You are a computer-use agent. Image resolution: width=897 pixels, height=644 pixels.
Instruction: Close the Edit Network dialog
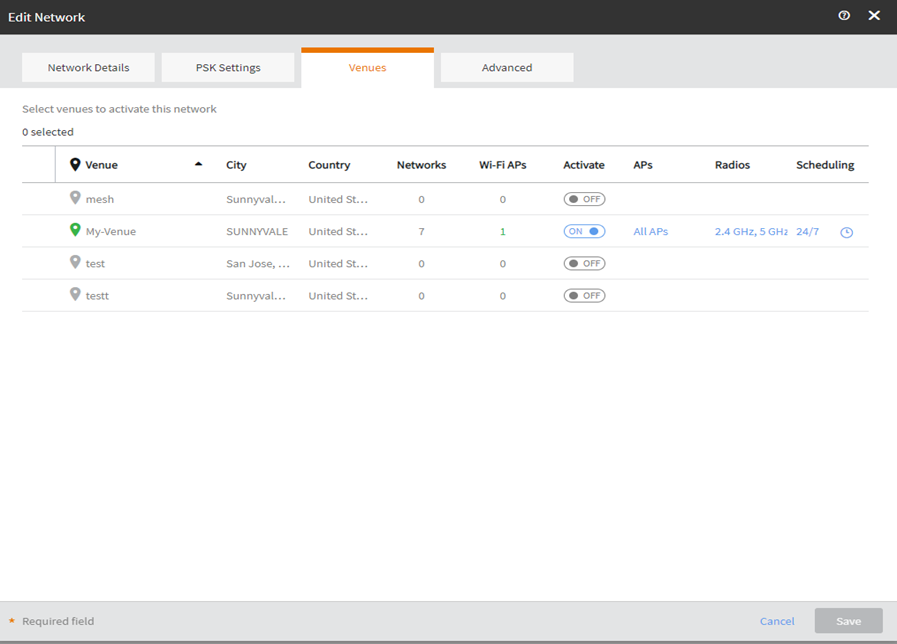[x=874, y=16]
